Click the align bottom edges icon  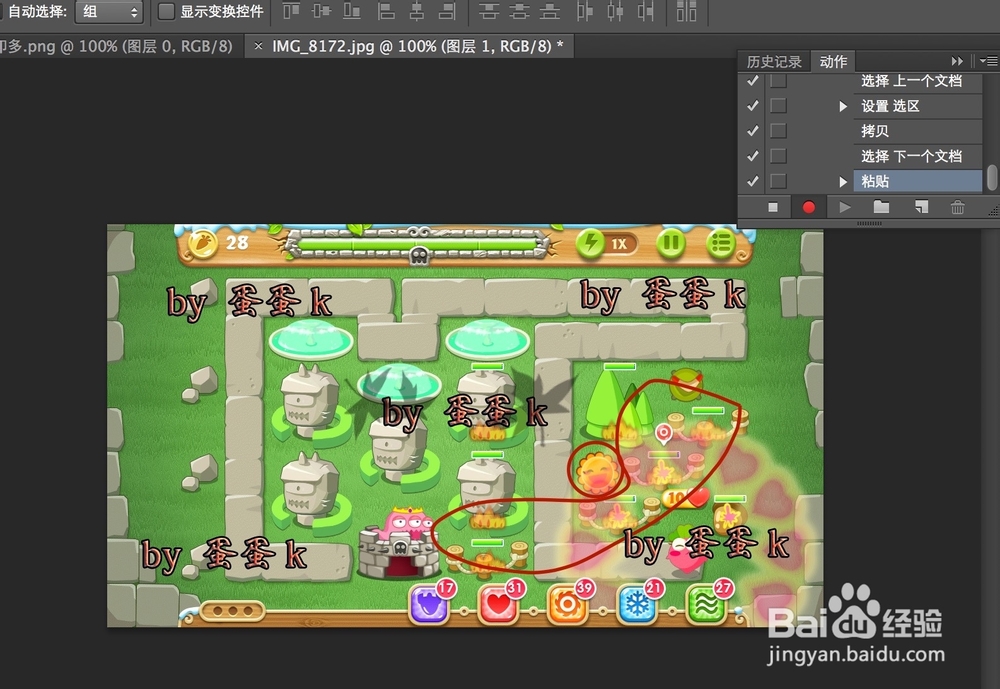[351, 11]
